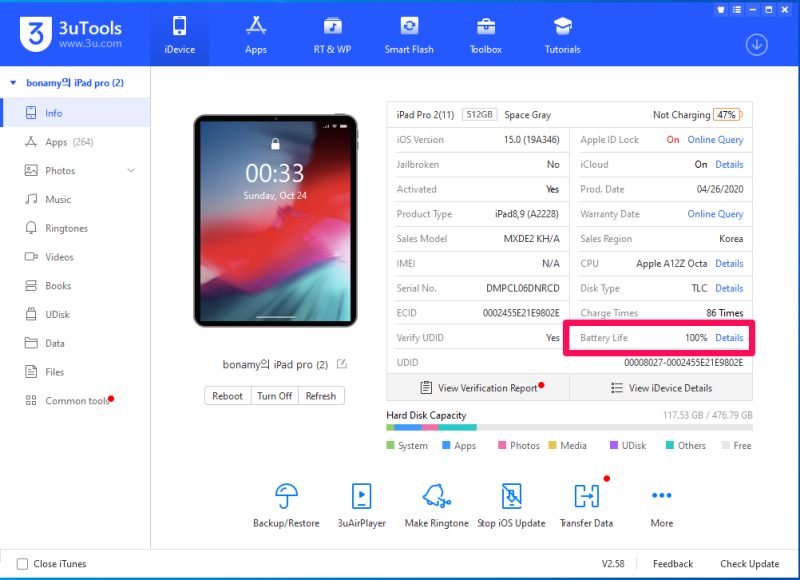The image size is (800, 580).
Task: Open CPU Details link
Action: (x=729, y=263)
